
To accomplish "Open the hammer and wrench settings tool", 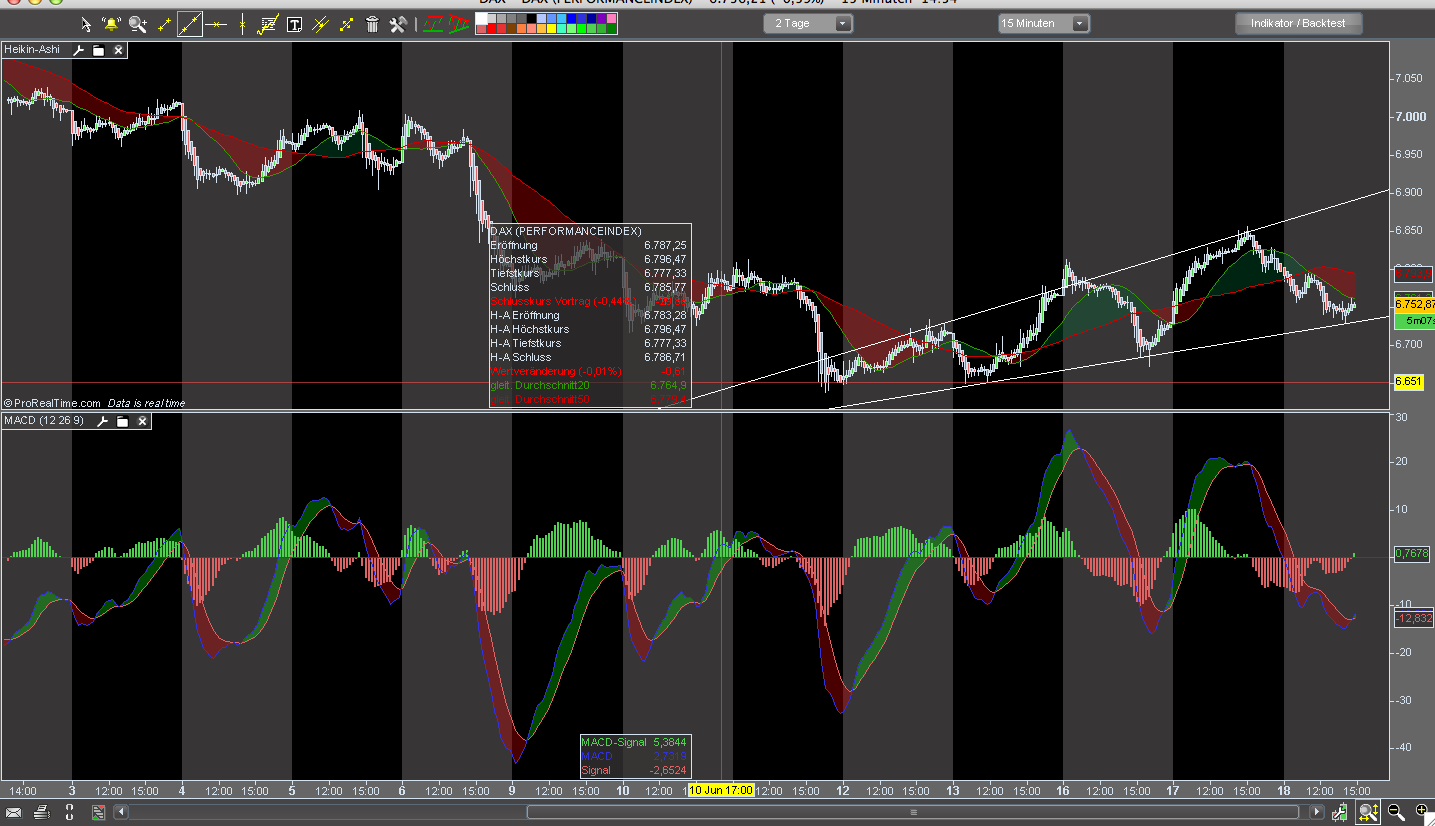I will [x=398, y=25].
